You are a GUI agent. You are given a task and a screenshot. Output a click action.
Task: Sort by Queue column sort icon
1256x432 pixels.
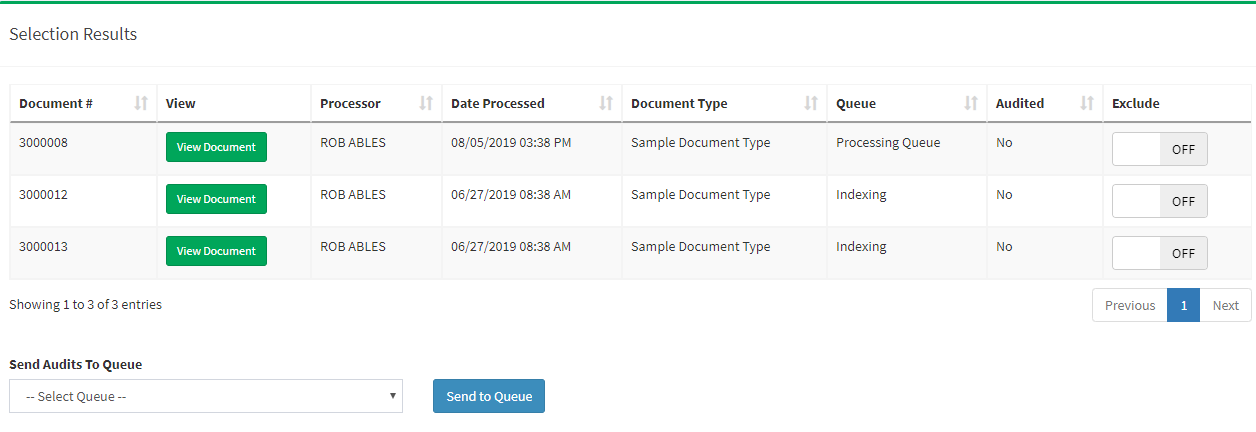tap(971, 103)
